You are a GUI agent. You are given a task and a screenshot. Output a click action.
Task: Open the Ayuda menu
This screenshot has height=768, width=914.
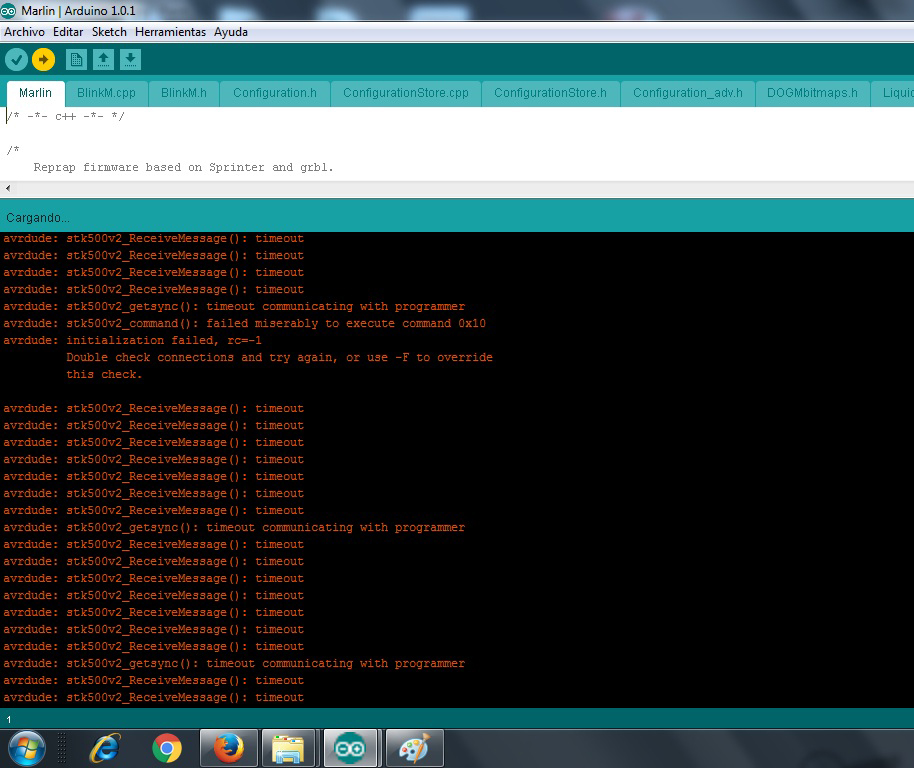[x=230, y=32]
